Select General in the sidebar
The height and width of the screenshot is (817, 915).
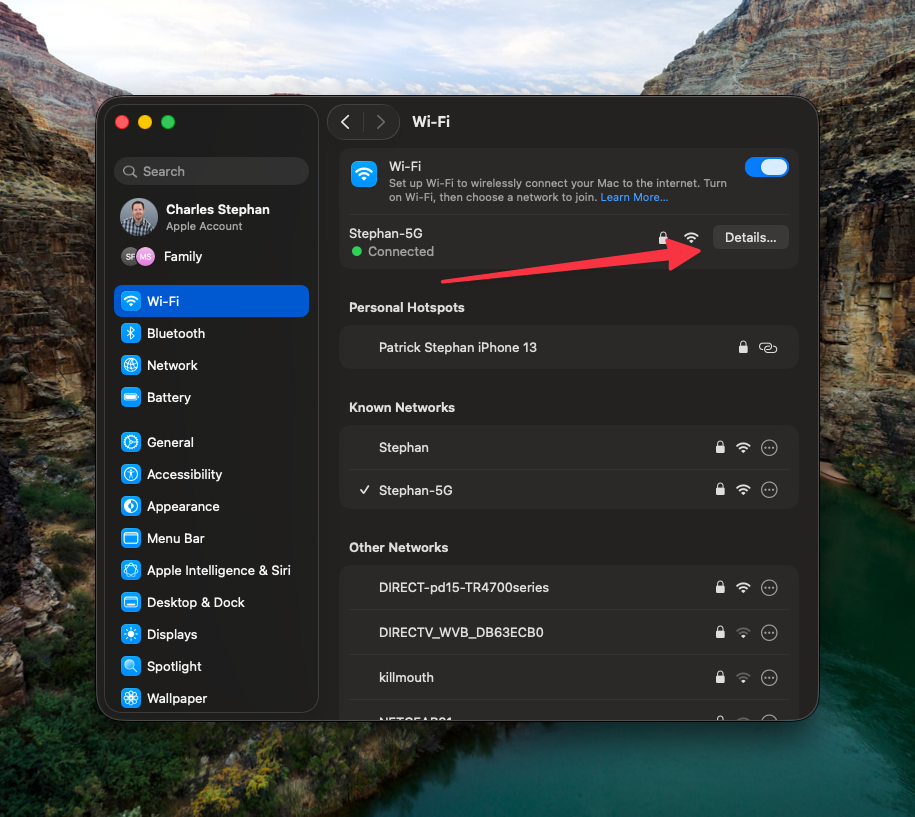(x=170, y=442)
